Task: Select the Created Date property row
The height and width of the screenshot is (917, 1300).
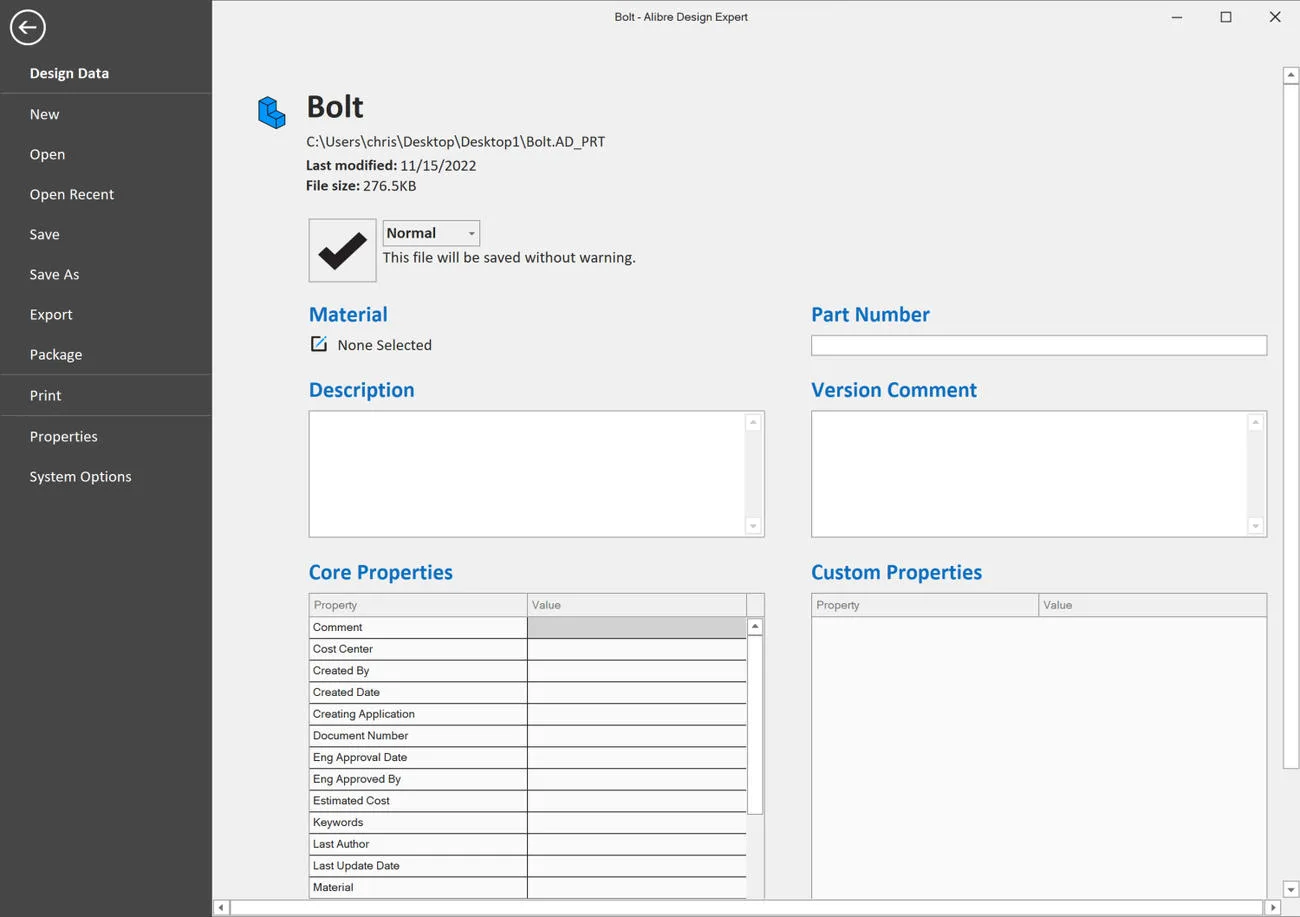Action: click(x=527, y=692)
